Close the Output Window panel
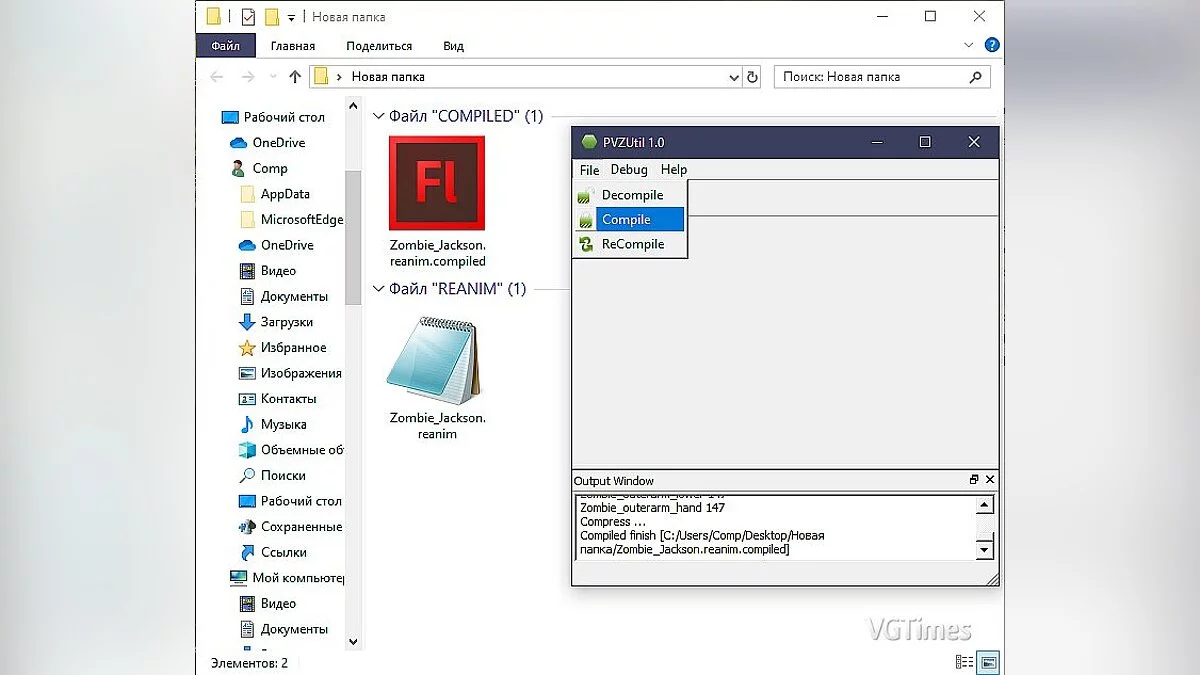 tap(990, 481)
